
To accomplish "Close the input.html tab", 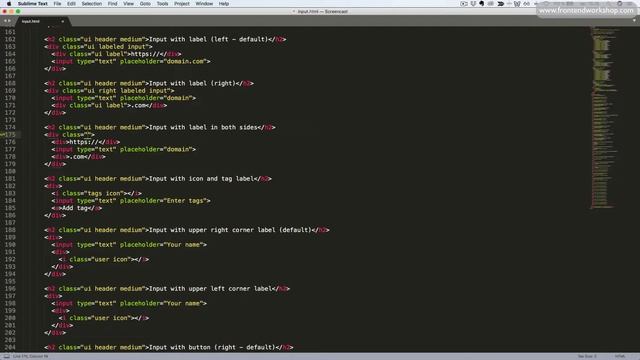I will [x=62, y=21].
